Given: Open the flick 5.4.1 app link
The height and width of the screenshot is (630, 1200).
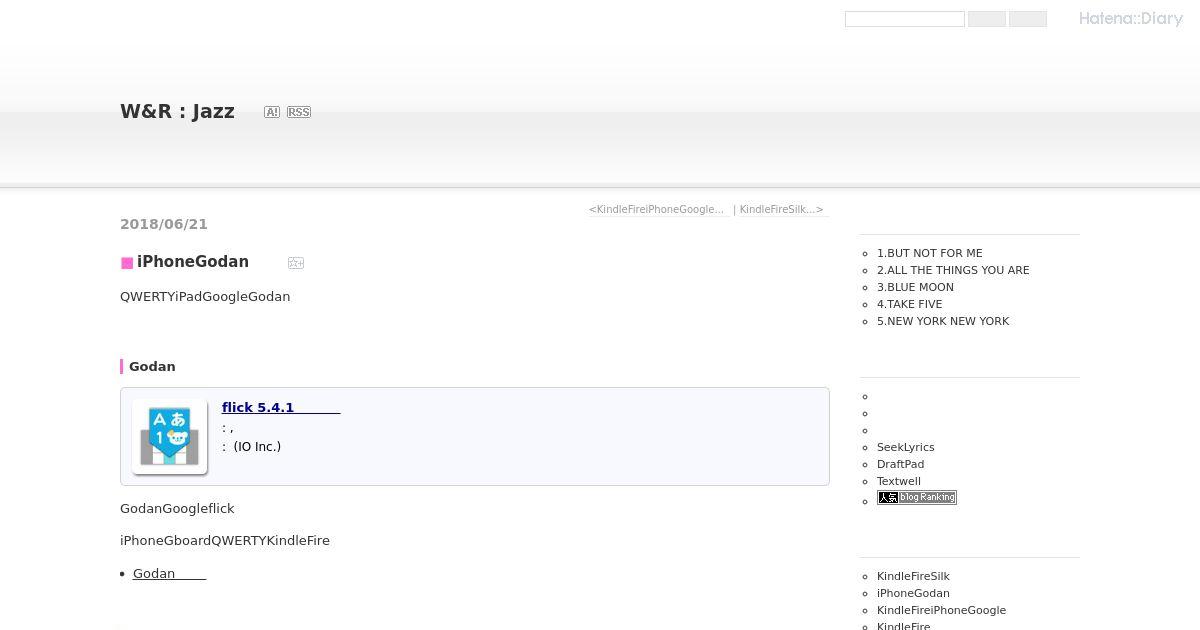Looking at the screenshot, I should point(281,407).
